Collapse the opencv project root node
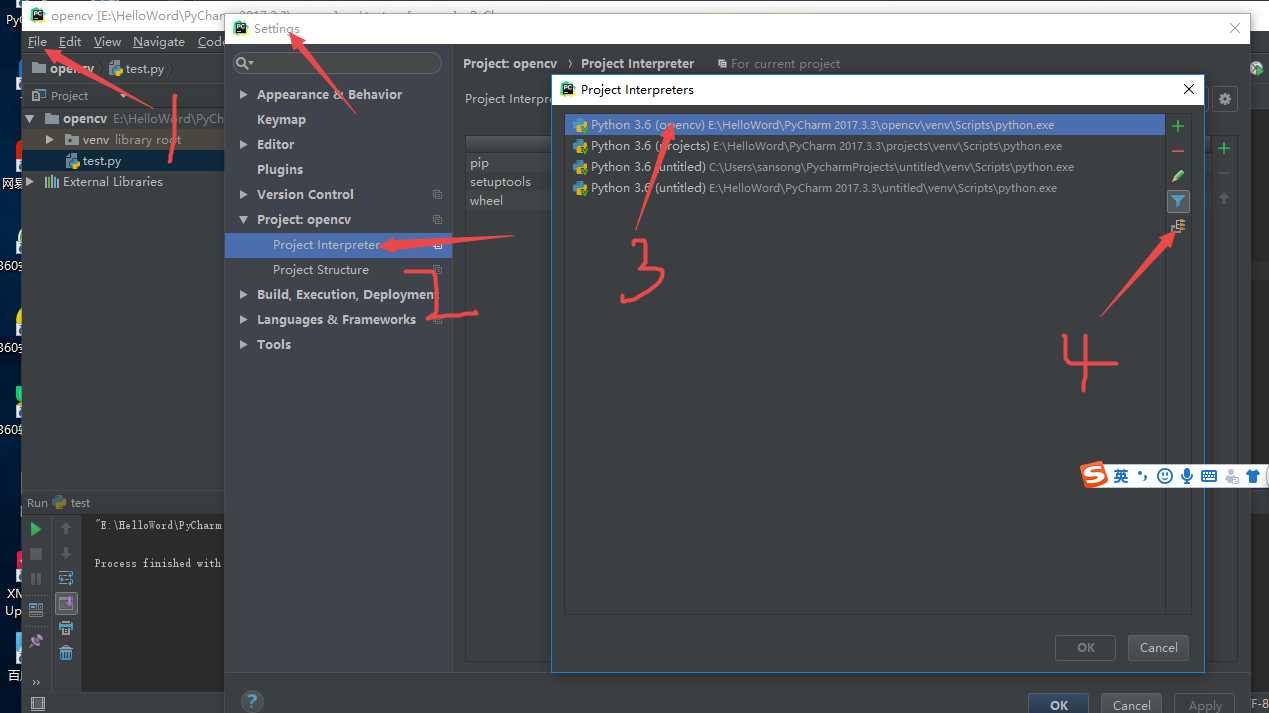The width and height of the screenshot is (1269, 713). [x=30, y=119]
